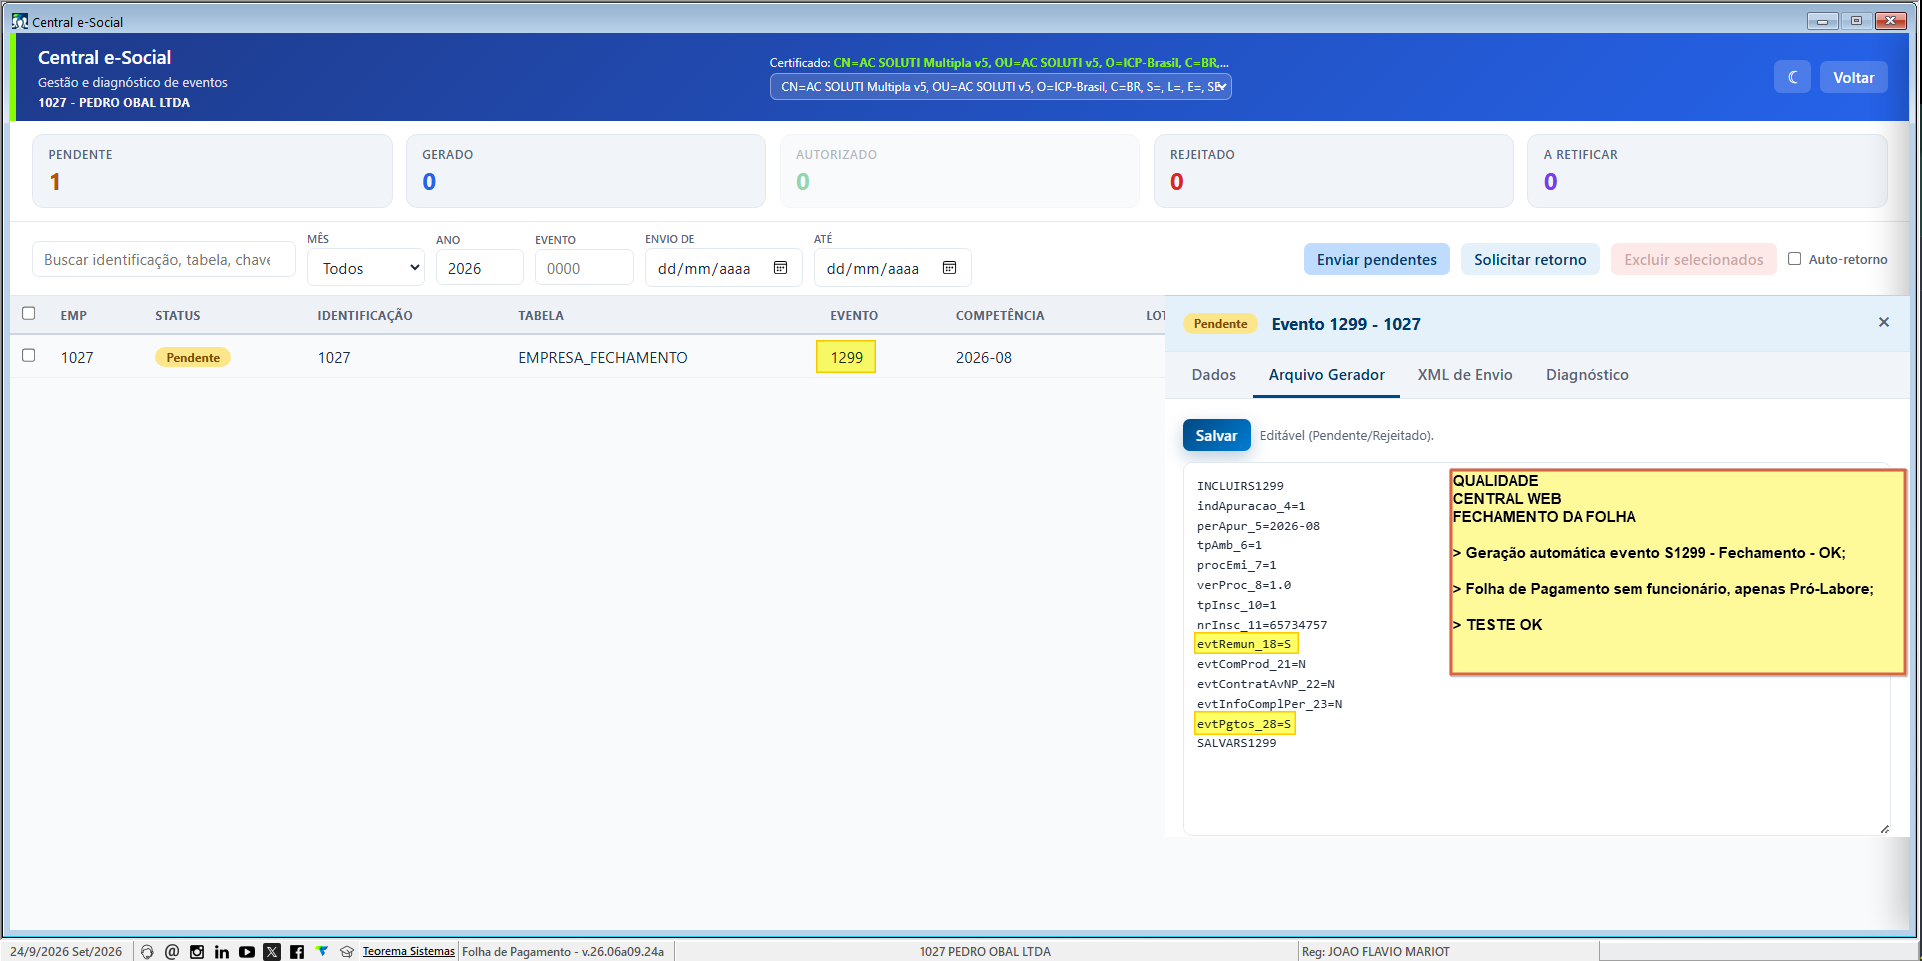The width and height of the screenshot is (1922, 961).
Task: Click the Solicitar retorno button
Action: click(x=1530, y=260)
